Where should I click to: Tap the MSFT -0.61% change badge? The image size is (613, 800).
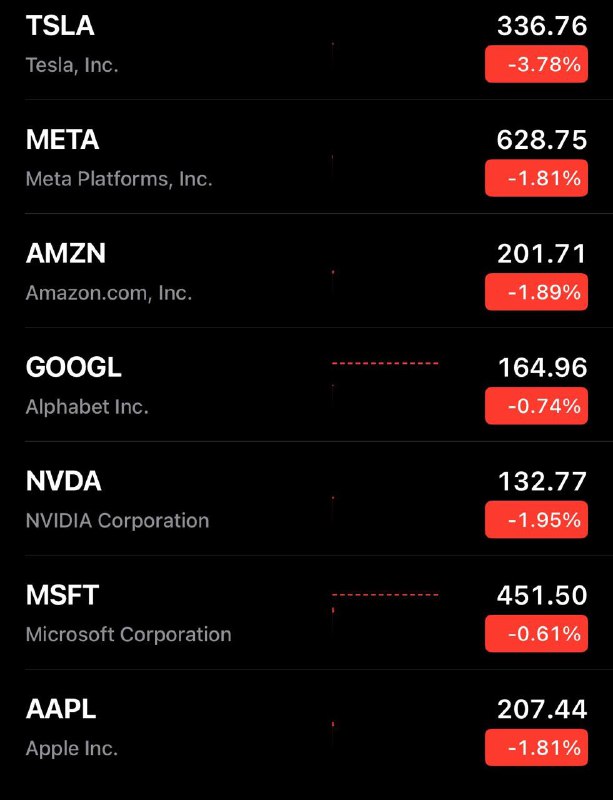(x=536, y=634)
